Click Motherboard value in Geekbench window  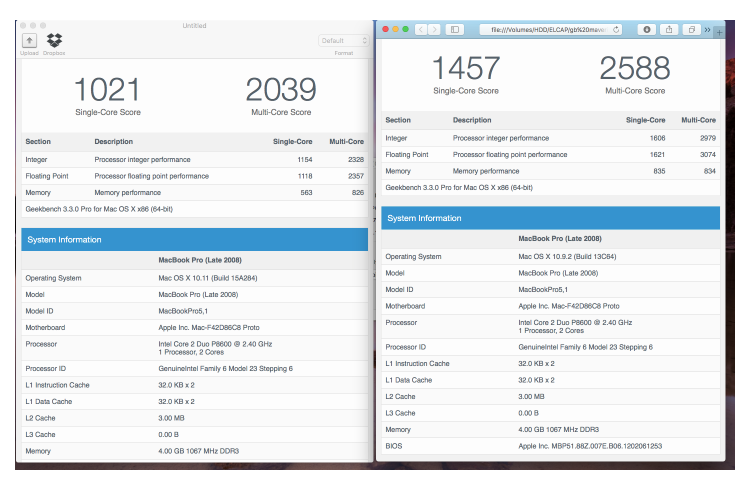[x=209, y=327]
